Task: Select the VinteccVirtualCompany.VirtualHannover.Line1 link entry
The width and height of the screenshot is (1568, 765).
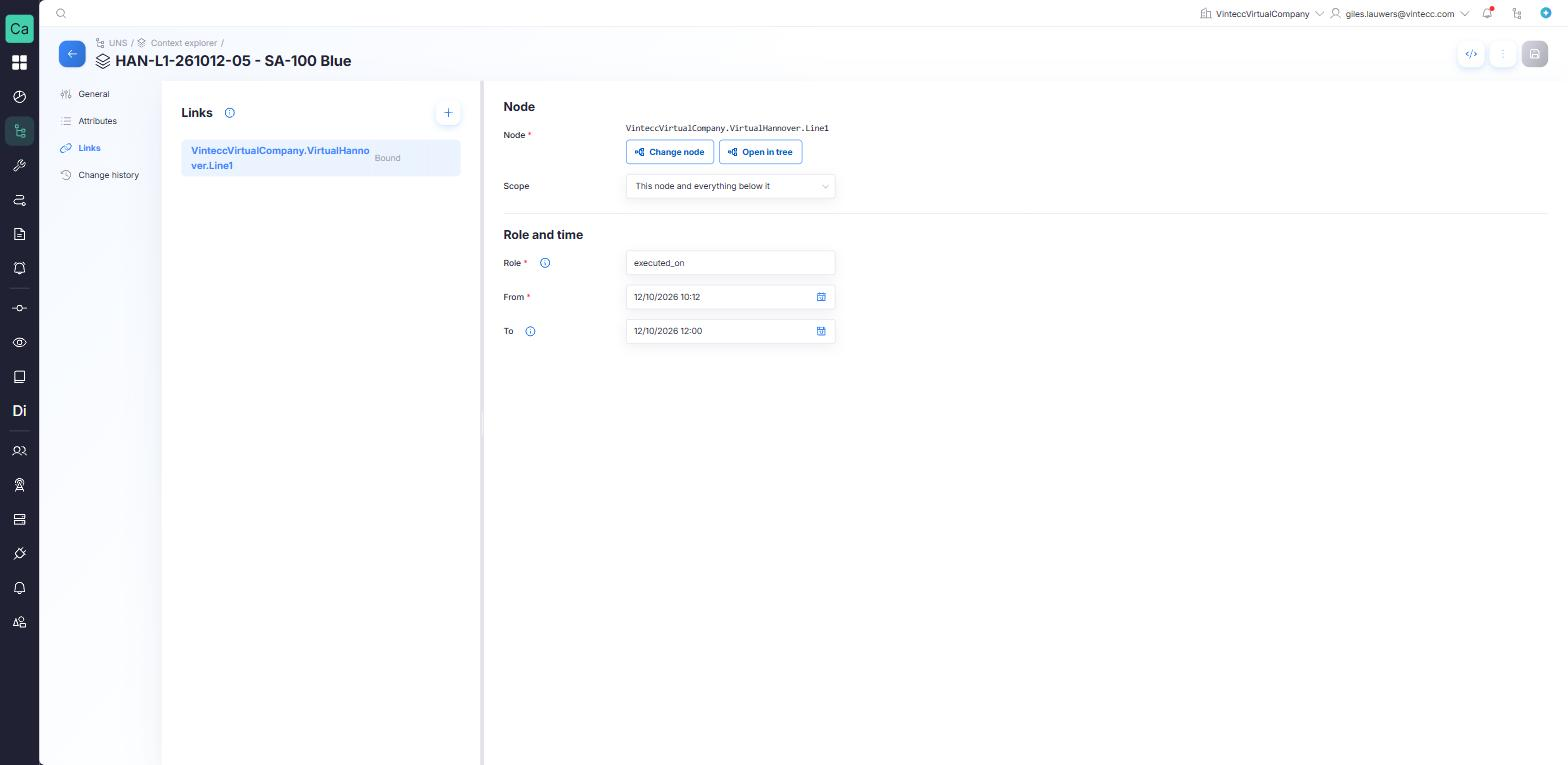Action: (321, 158)
